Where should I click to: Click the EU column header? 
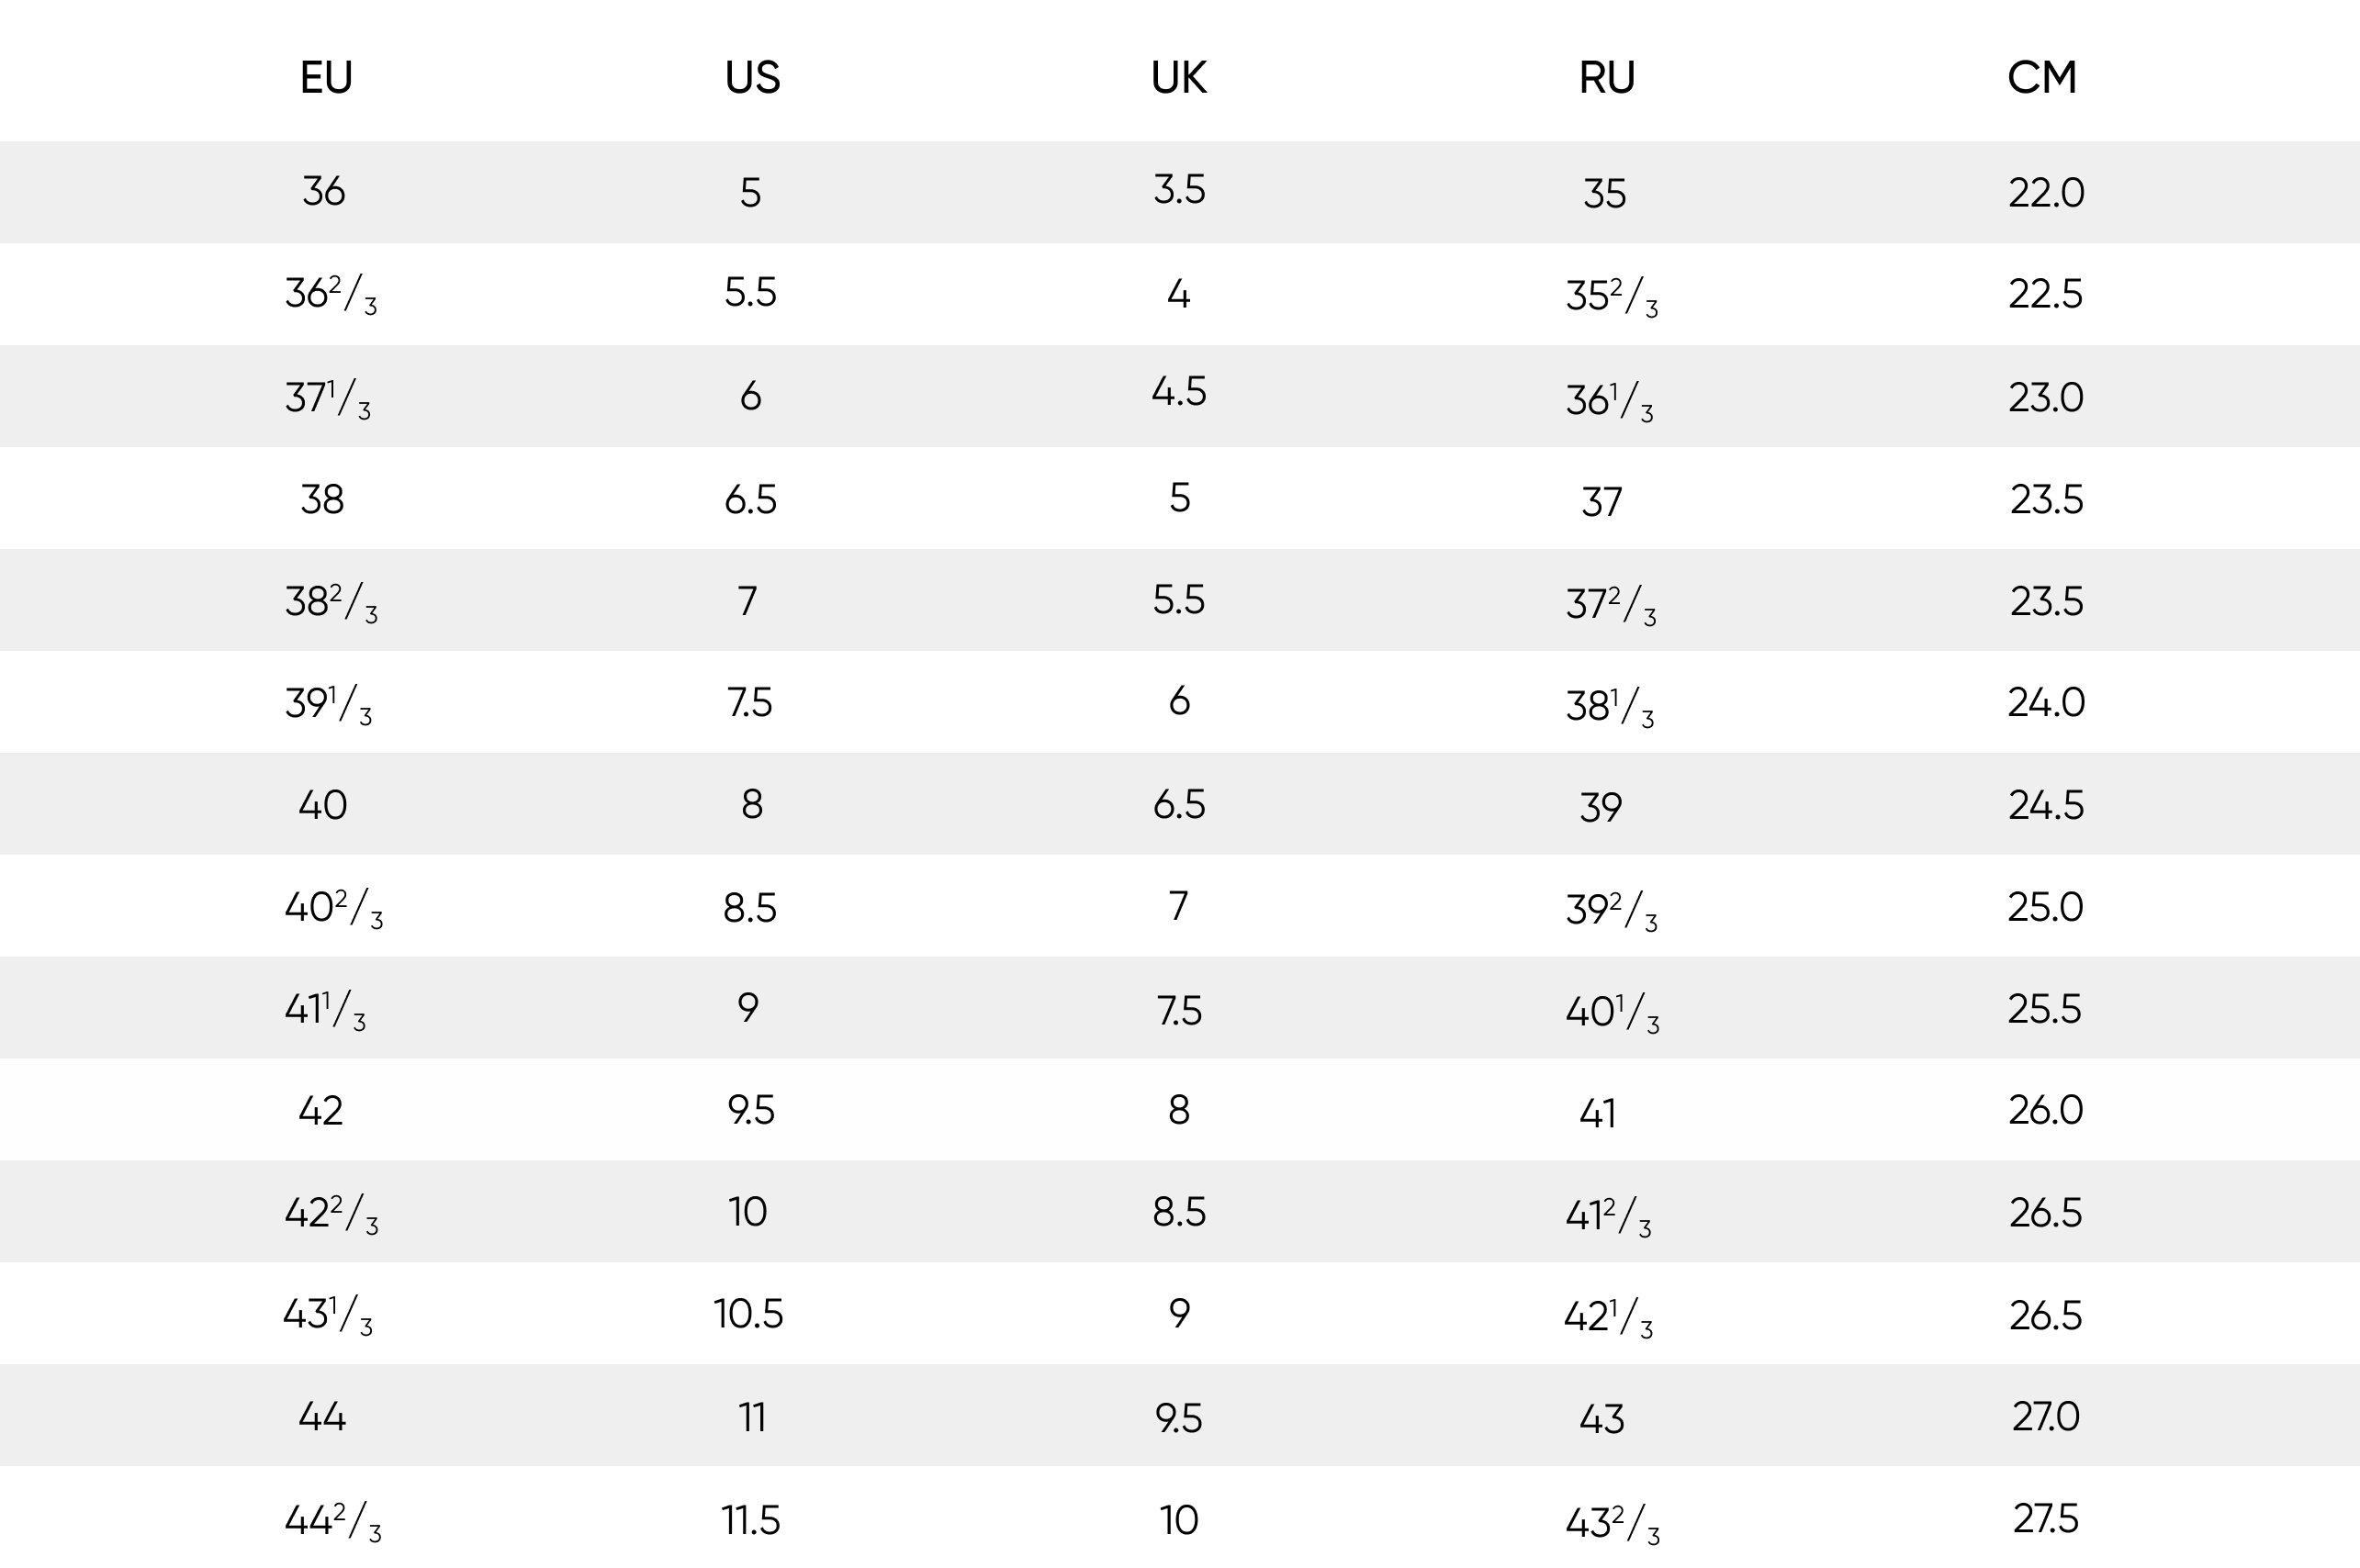[x=326, y=77]
